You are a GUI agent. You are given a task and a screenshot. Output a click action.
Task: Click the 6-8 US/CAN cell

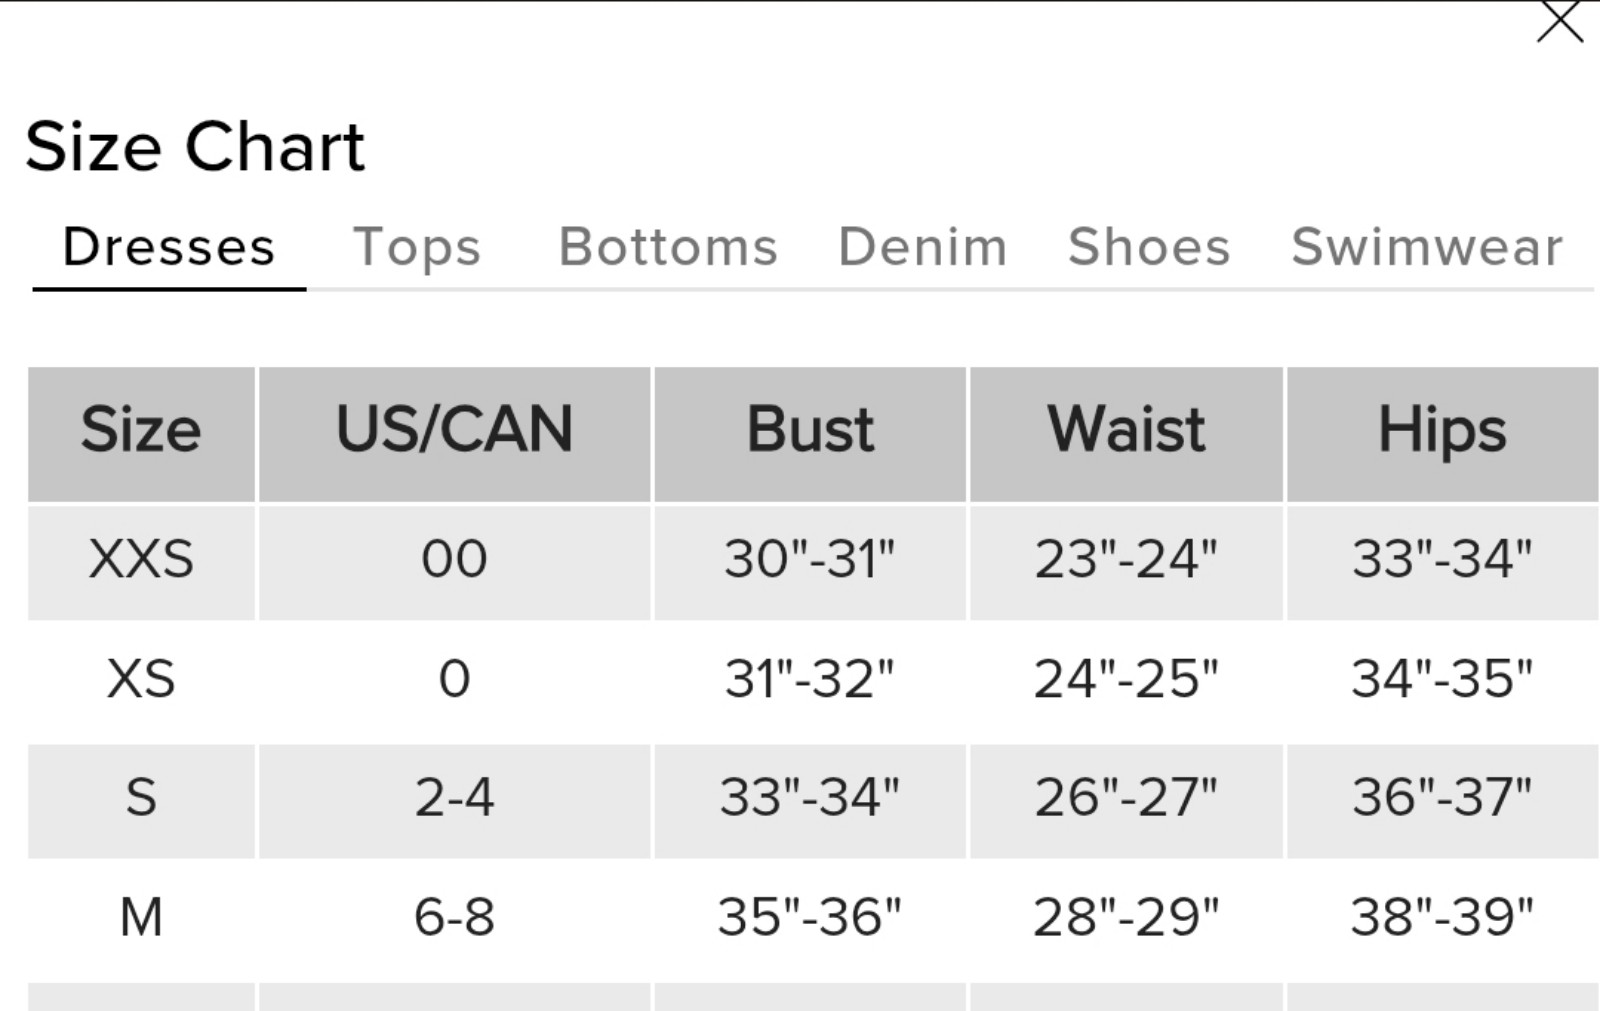(455, 917)
